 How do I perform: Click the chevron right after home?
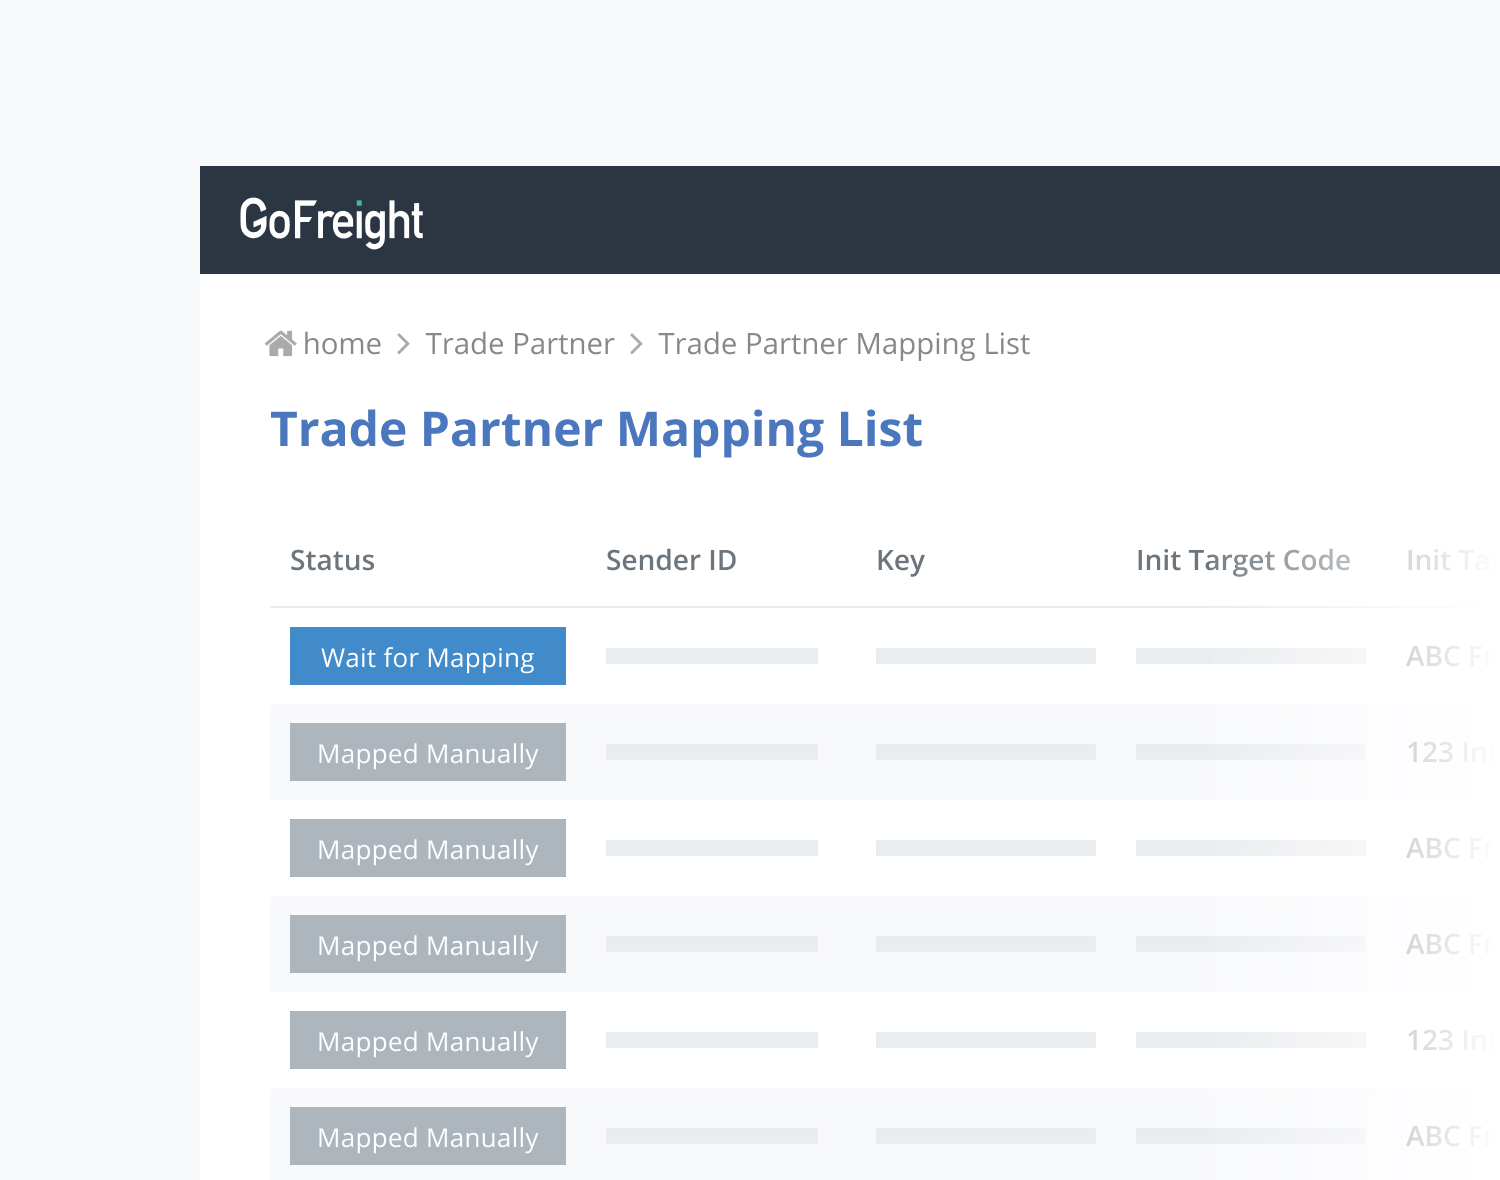(x=404, y=344)
